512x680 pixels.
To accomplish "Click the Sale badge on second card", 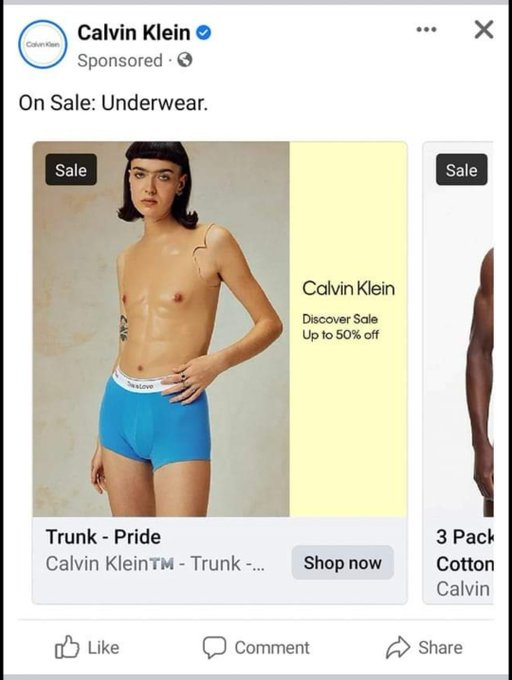I will tap(462, 170).
